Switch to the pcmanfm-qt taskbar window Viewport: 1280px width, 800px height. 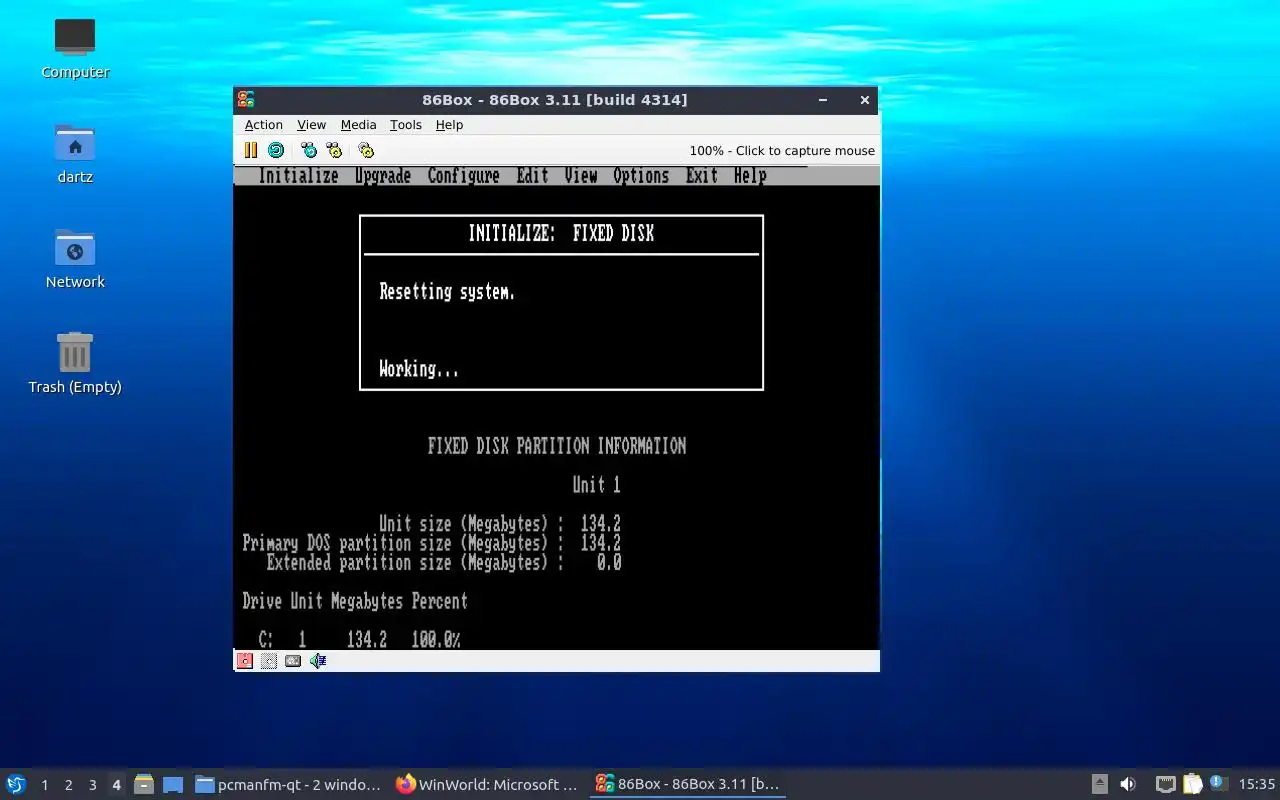pos(288,784)
